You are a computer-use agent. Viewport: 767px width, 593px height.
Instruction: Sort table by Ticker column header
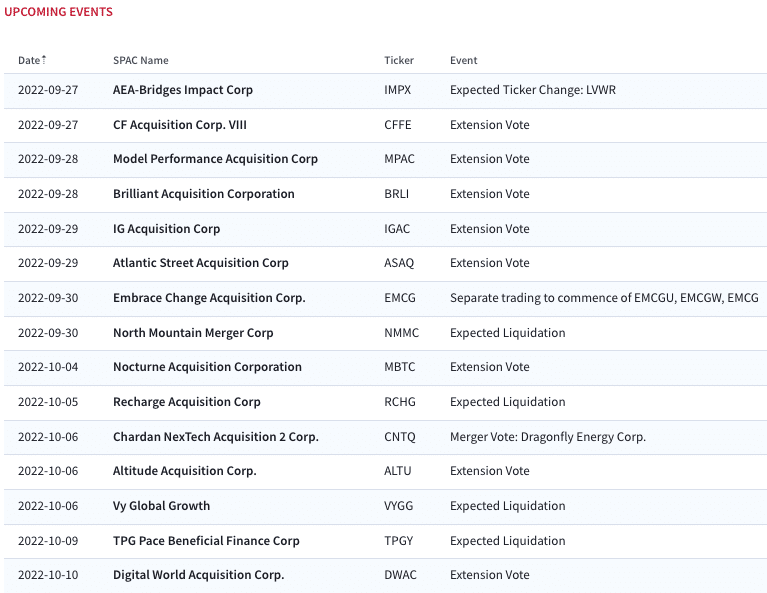(x=399, y=60)
